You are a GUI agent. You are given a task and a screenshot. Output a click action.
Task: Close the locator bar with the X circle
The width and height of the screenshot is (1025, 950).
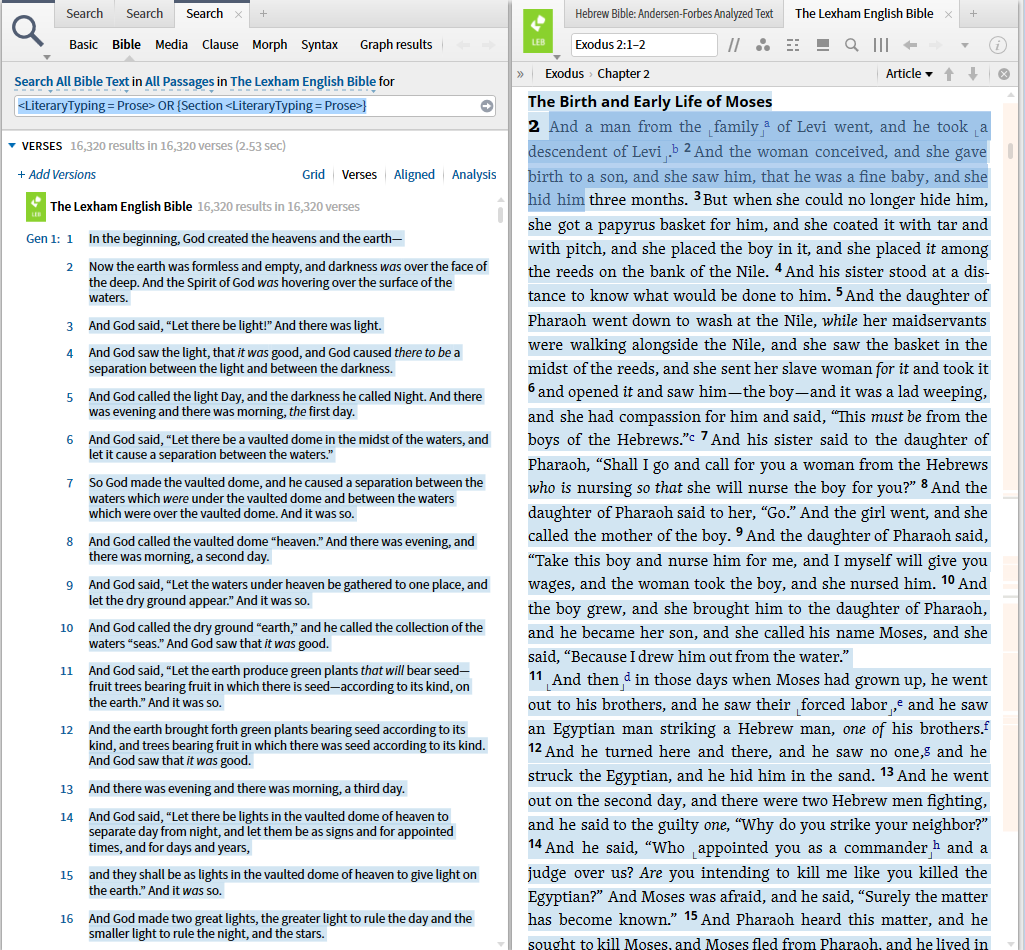pyautogui.click(x=1004, y=74)
